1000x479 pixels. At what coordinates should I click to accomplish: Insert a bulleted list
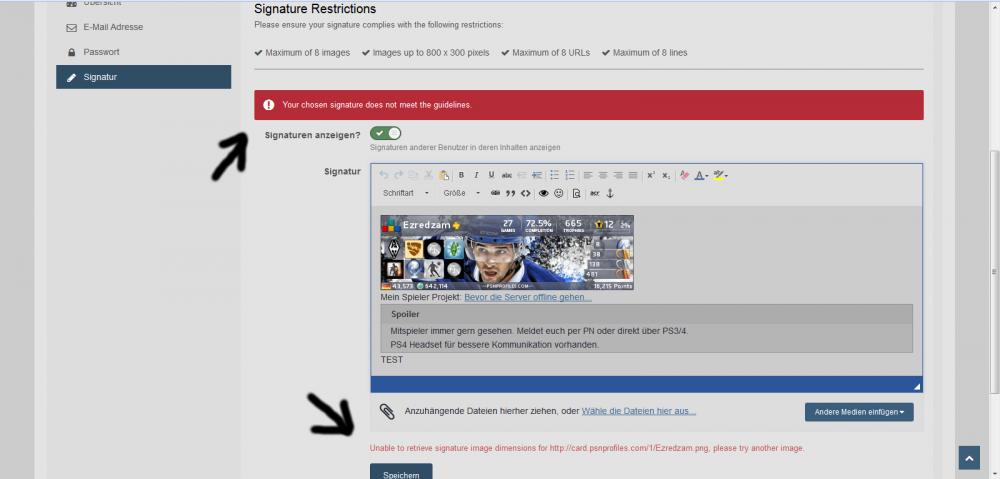[x=554, y=175]
